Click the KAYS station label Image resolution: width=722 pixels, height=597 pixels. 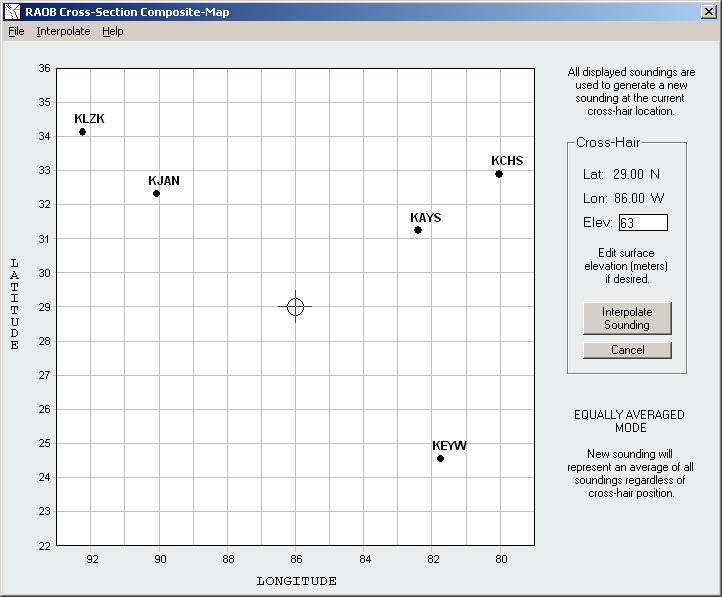tap(425, 217)
